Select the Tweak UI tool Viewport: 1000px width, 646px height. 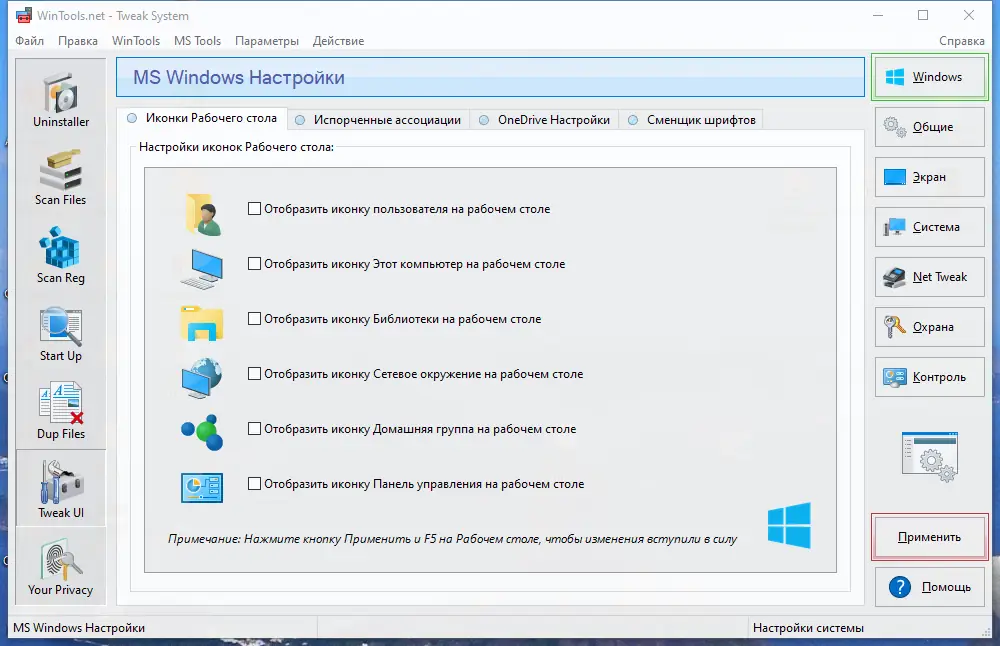61,489
